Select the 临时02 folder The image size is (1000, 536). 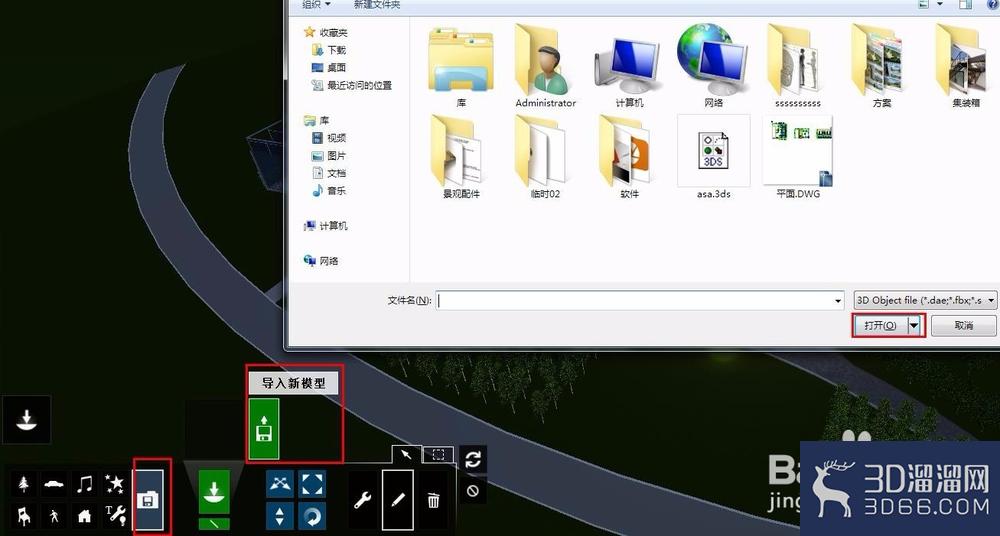(545, 157)
